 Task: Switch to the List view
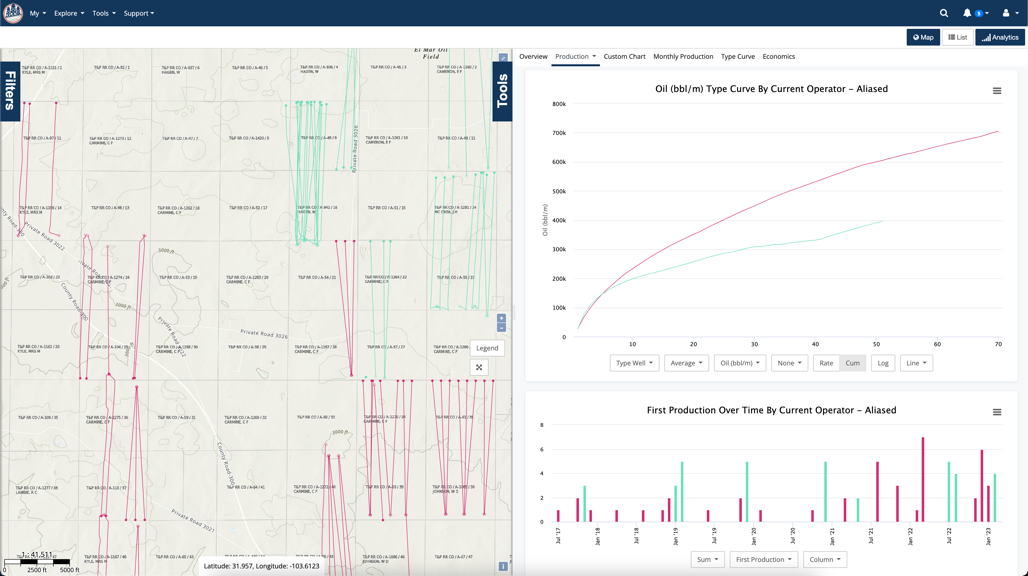pos(957,37)
